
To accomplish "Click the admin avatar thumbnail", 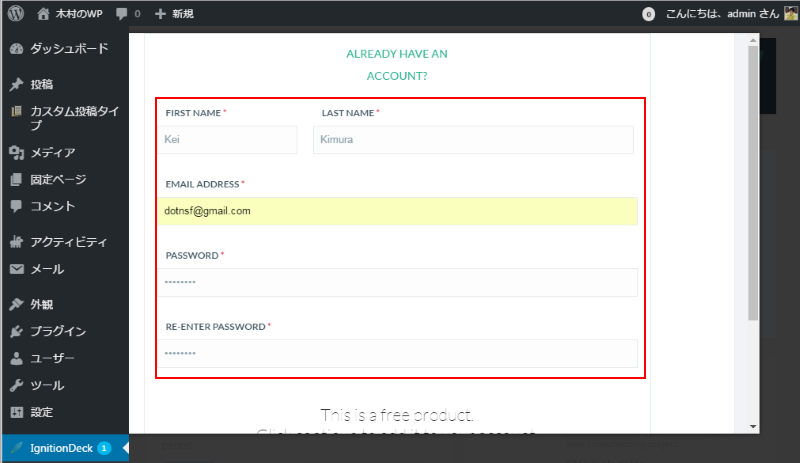I will coord(791,14).
